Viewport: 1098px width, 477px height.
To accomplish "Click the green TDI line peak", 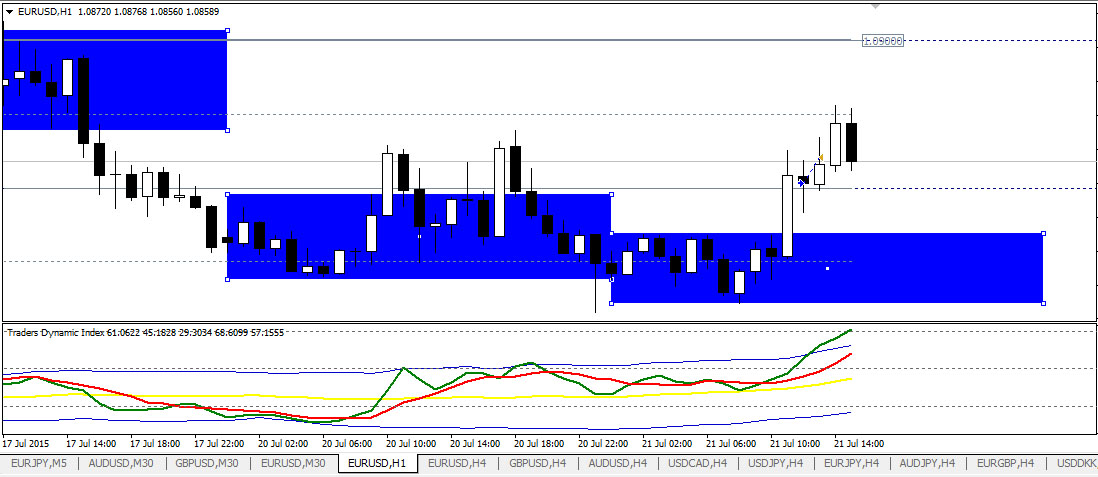I will 850,329.
